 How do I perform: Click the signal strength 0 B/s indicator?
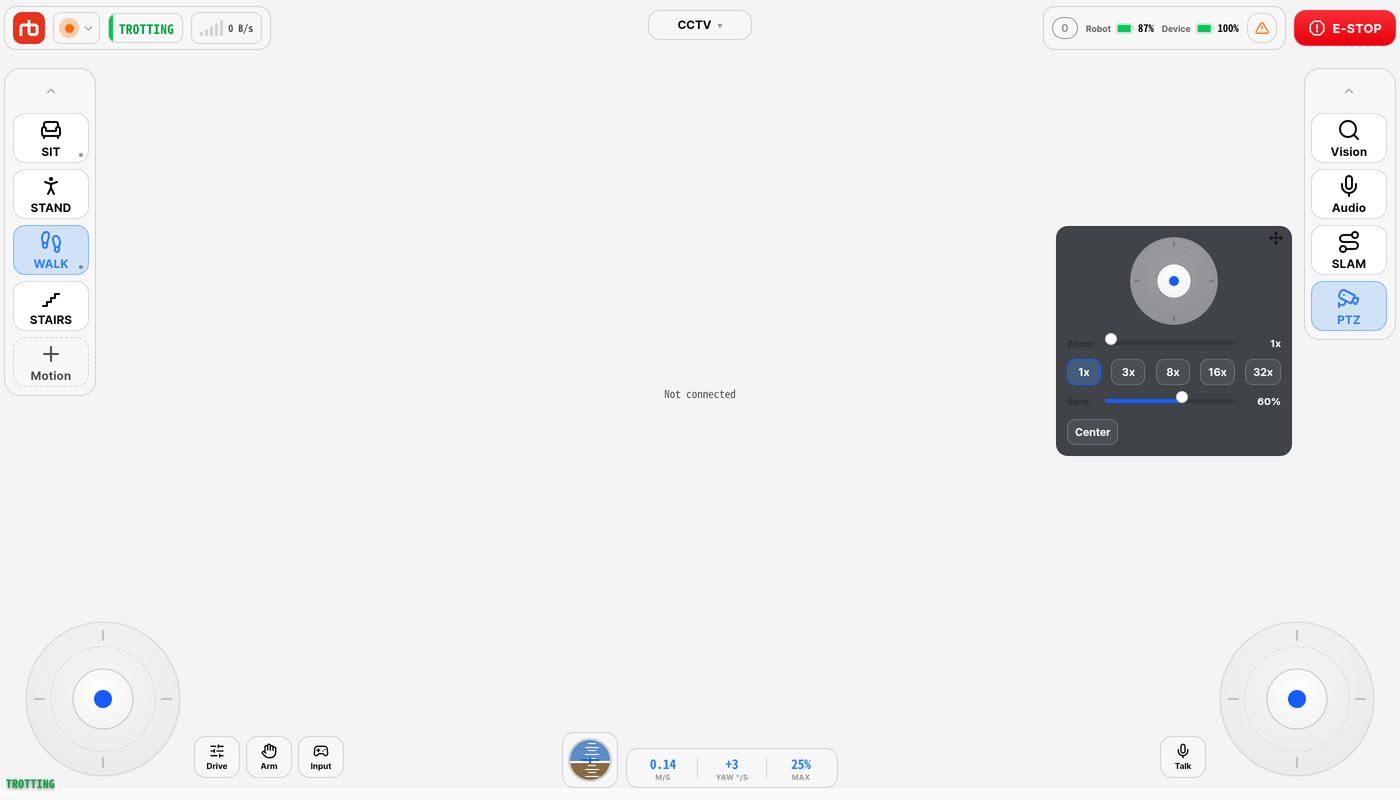coord(226,28)
